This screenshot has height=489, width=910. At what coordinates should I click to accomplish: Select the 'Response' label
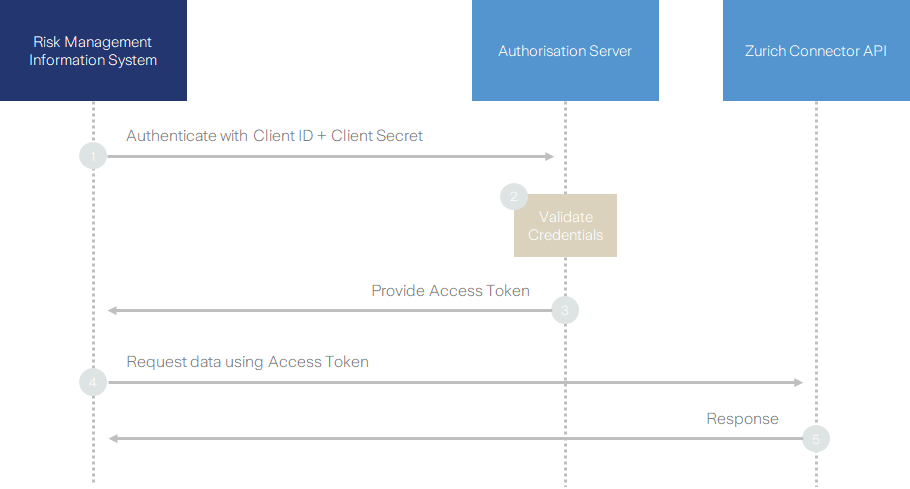click(x=742, y=419)
